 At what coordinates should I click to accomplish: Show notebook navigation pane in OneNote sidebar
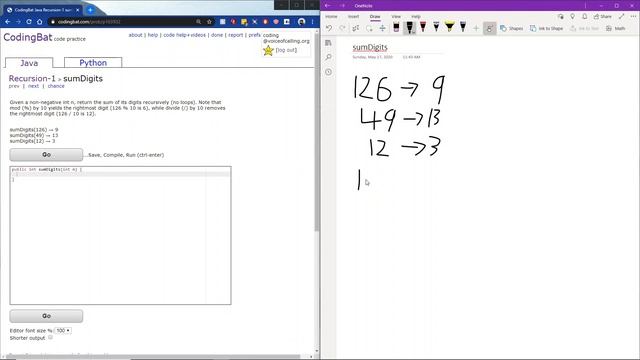[x=329, y=43]
